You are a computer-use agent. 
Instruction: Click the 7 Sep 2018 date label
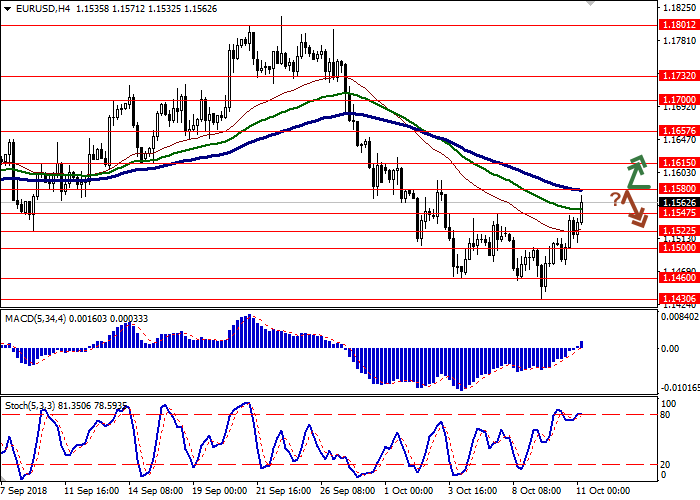24,491
